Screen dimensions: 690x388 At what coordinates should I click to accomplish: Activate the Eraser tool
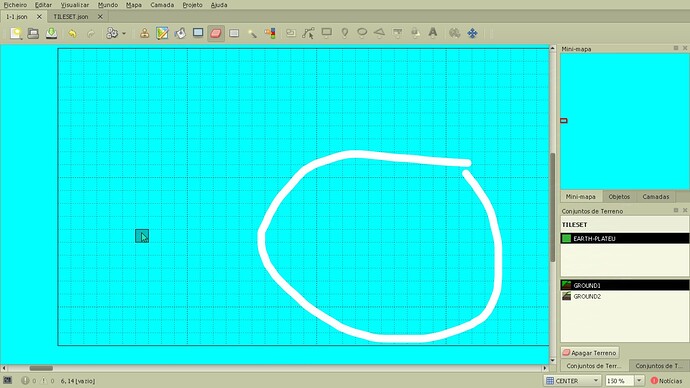(x=216, y=33)
